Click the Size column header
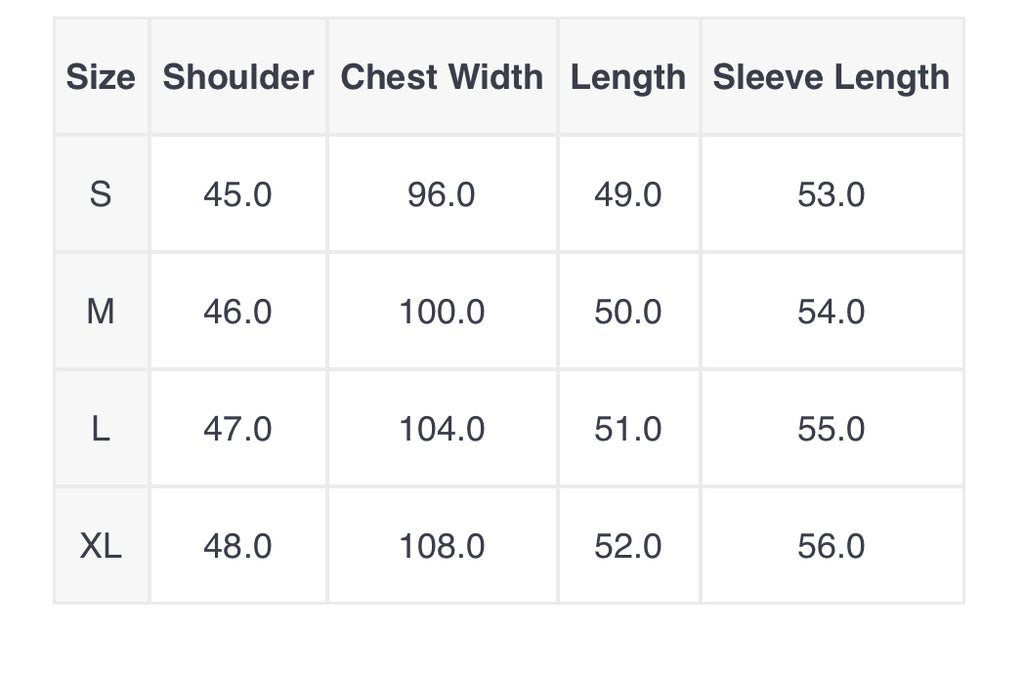 click(101, 77)
